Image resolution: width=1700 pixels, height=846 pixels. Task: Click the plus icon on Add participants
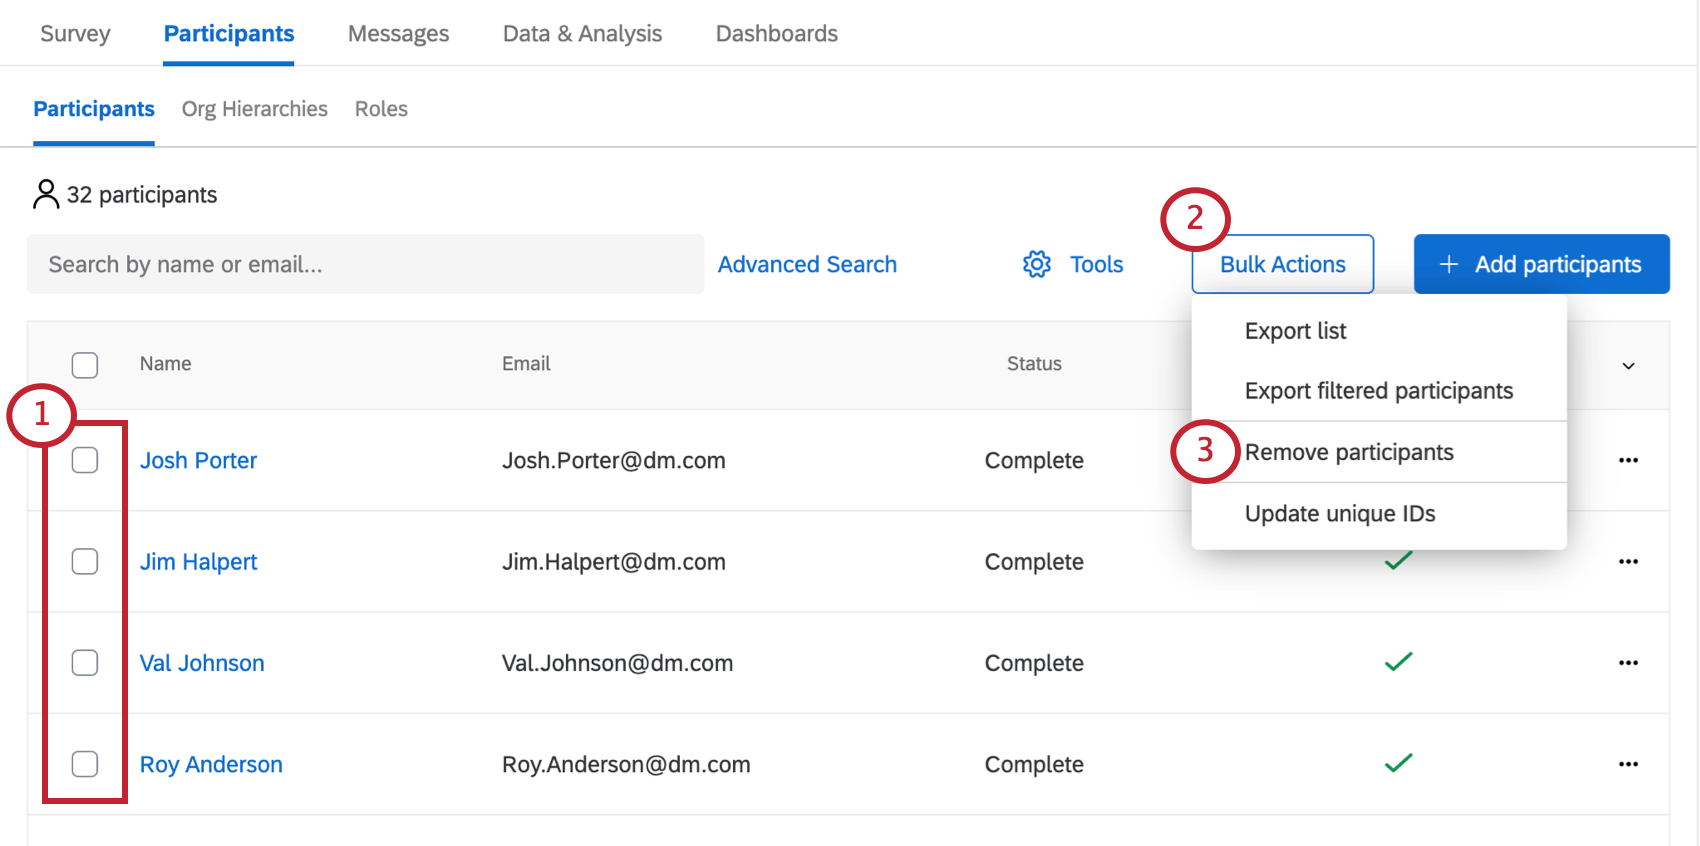click(x=1448, y=264)
